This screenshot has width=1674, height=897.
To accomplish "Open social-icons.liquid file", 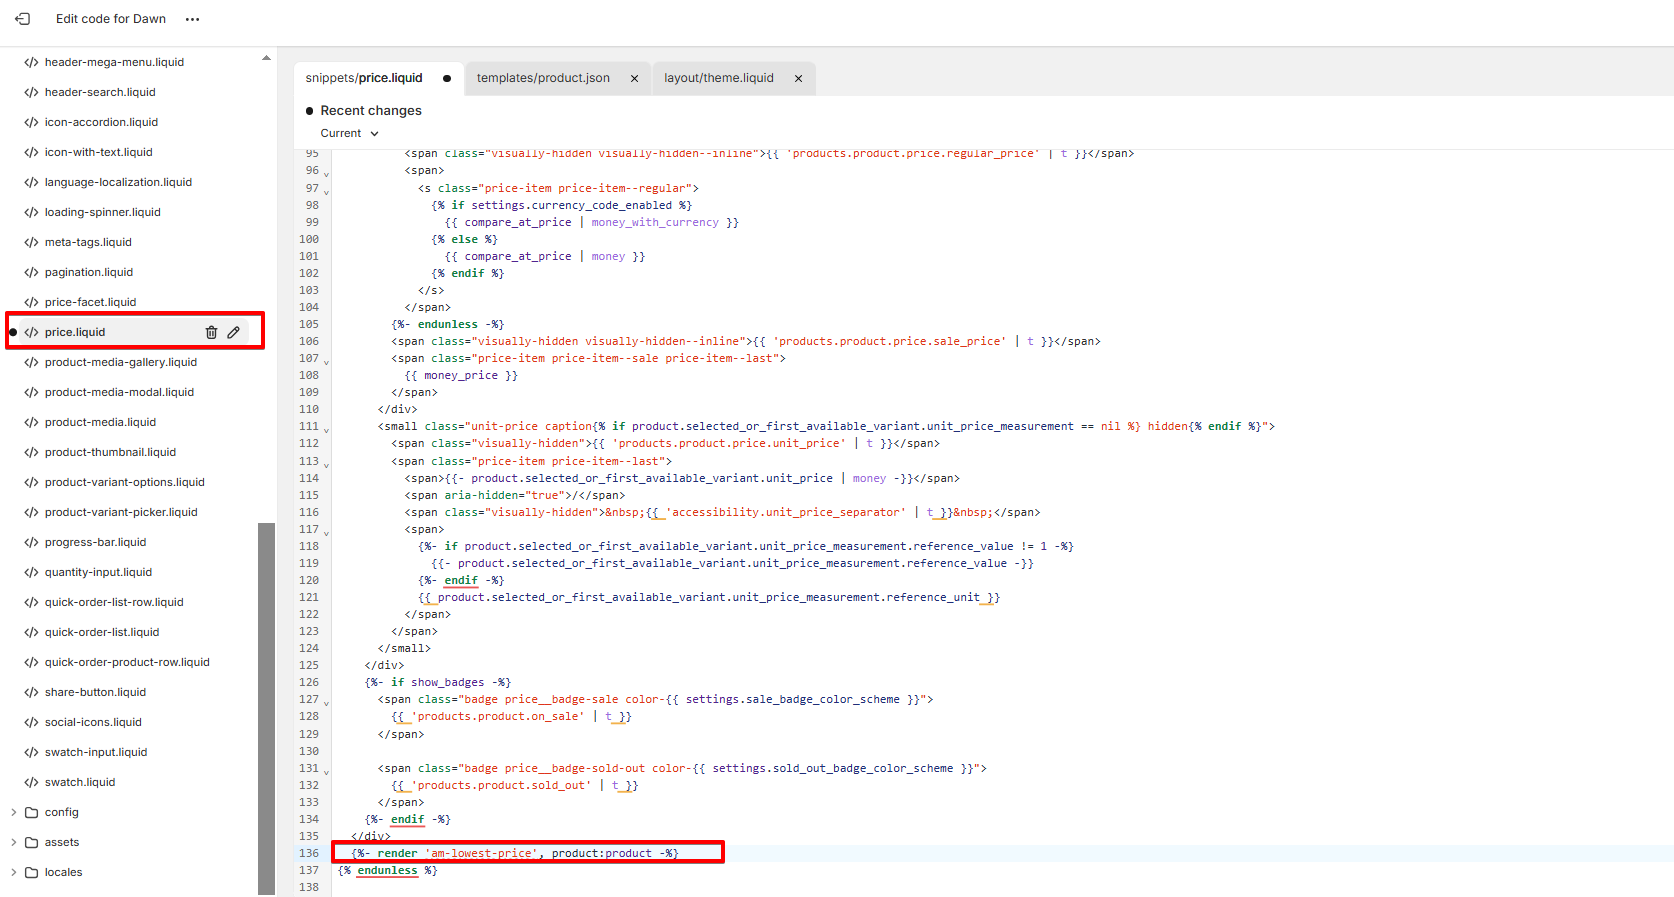I will click(x=93, y=722).
